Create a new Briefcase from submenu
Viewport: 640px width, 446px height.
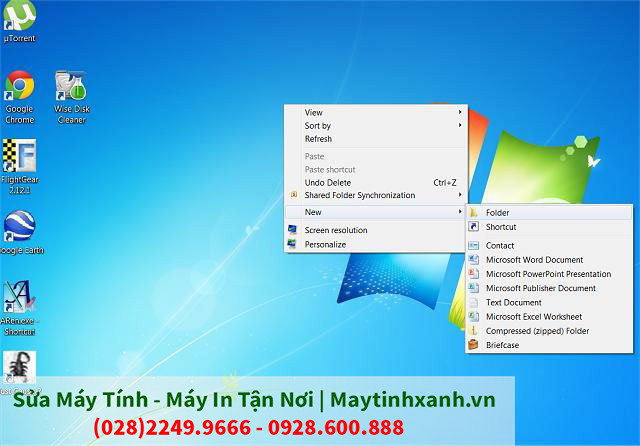(549, 345)
